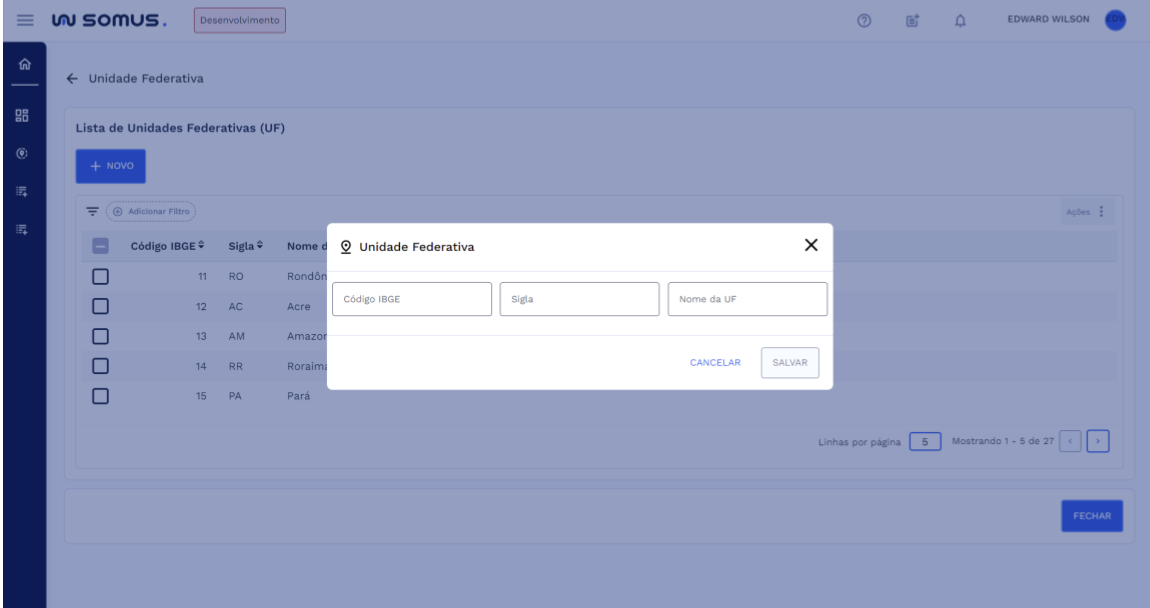Click the Salvar button
Image resolution: width=1150 pixels, height=608 pixels.
(x=790, y=363)
